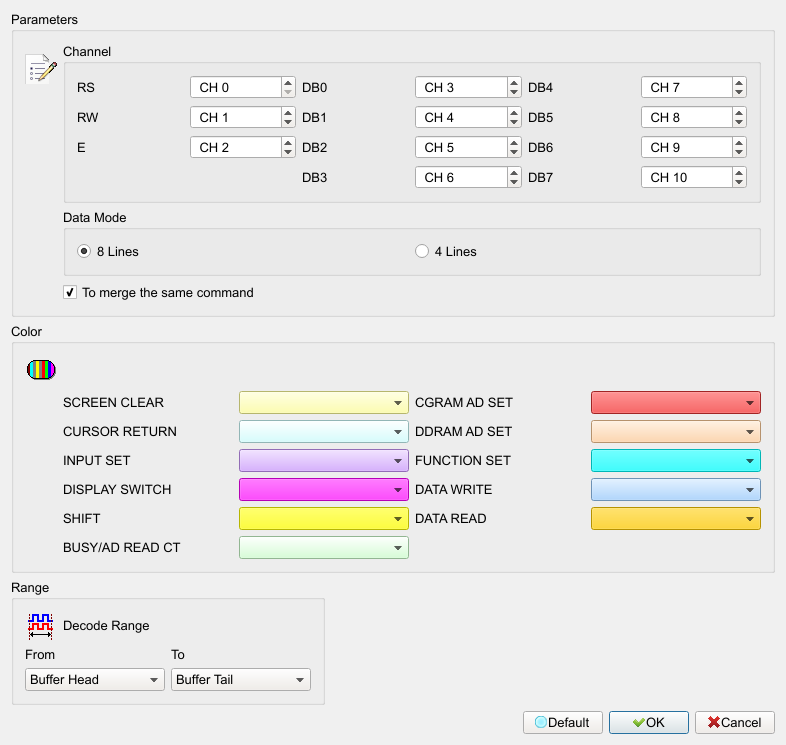Open the DATA READ color dropdown

coord(676,518)
